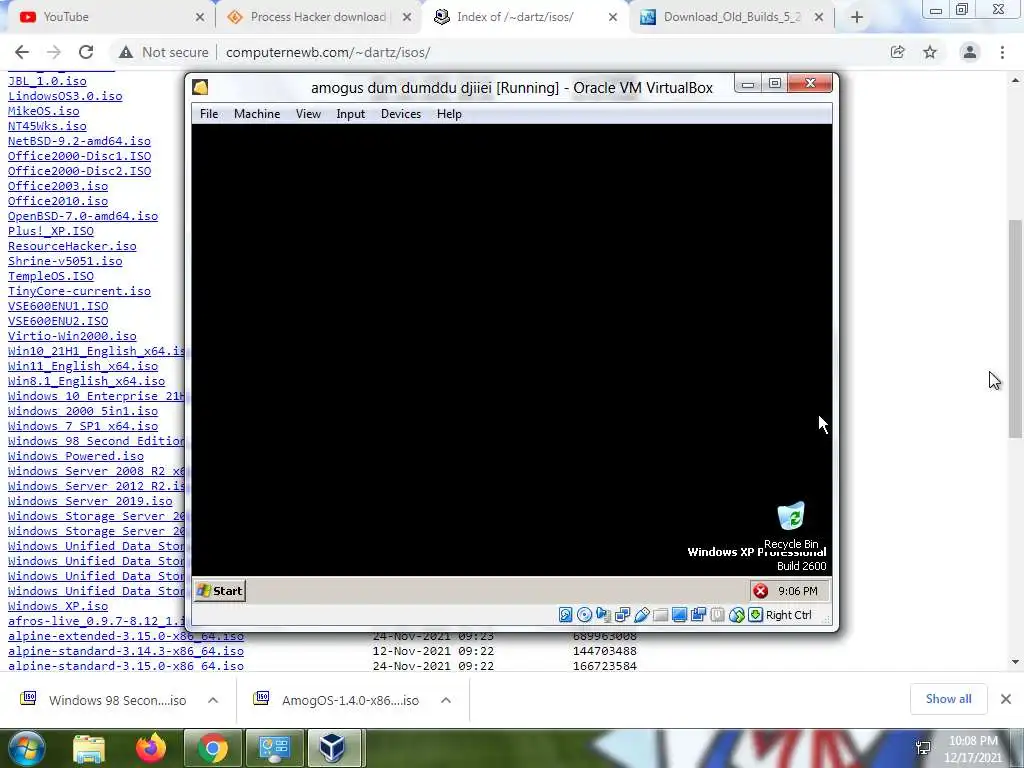Click the network adapters icon in VirtualBox status bar

click(622, 615)
